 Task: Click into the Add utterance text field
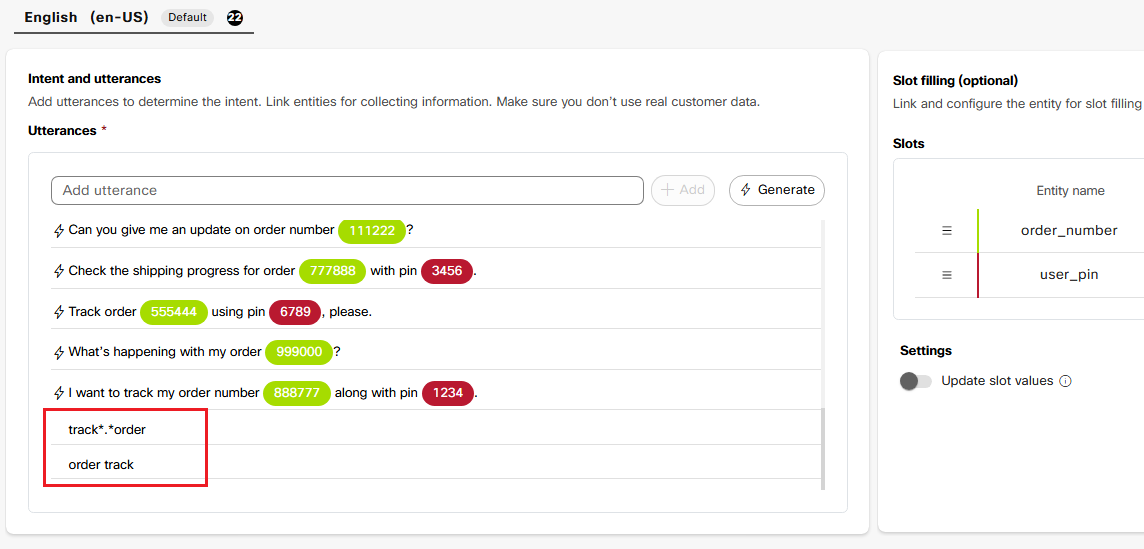pos(346,190)
